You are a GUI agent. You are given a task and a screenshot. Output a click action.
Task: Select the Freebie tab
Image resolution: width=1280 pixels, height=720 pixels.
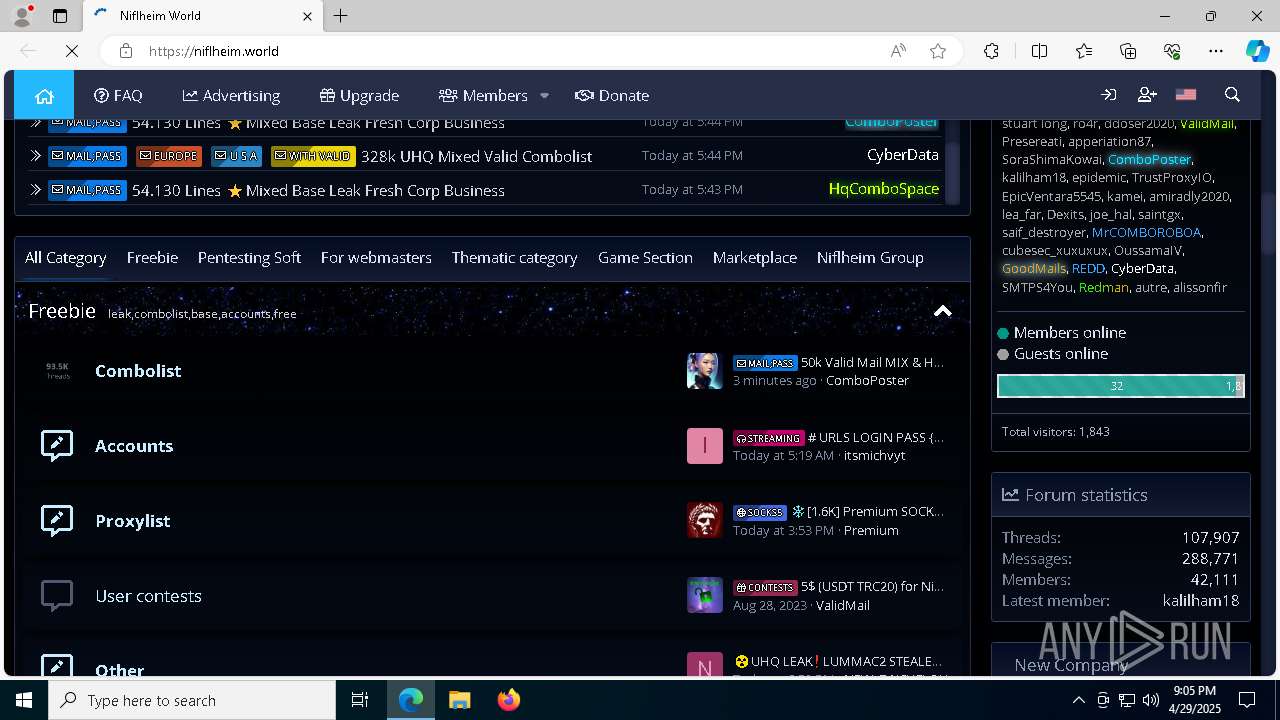click(152, 258)
